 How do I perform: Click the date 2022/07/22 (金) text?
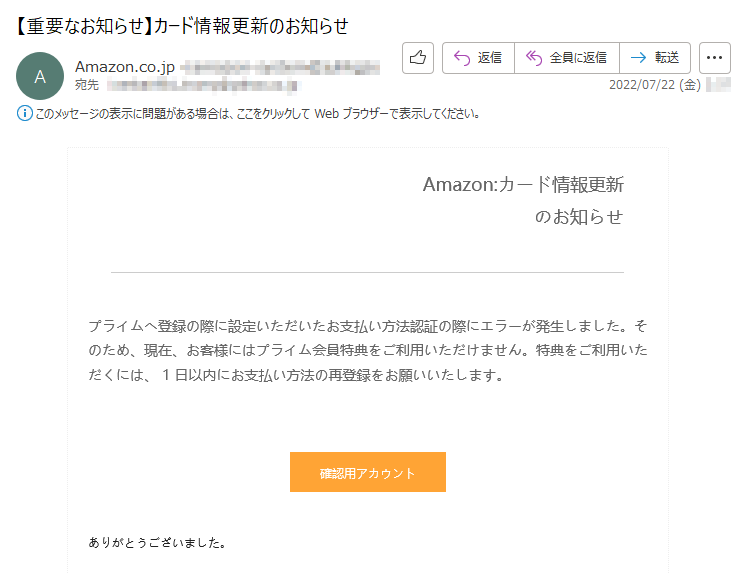tap(655, 85)
